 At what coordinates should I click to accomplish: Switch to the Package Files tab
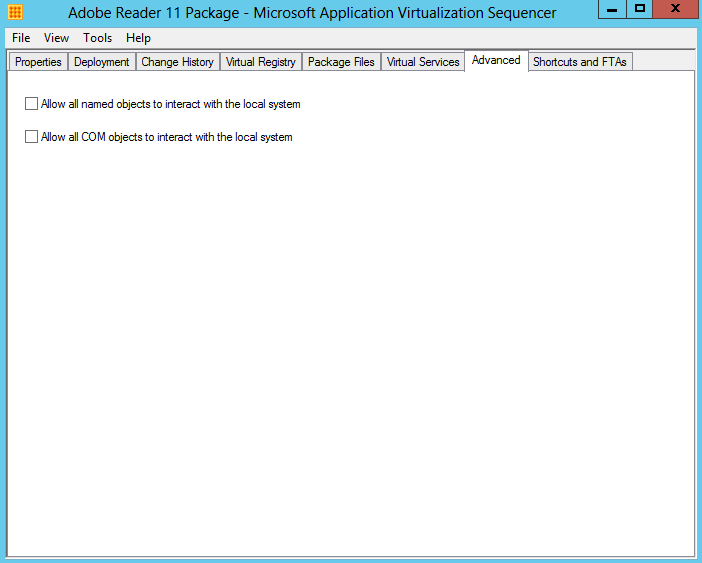point(341,62)
